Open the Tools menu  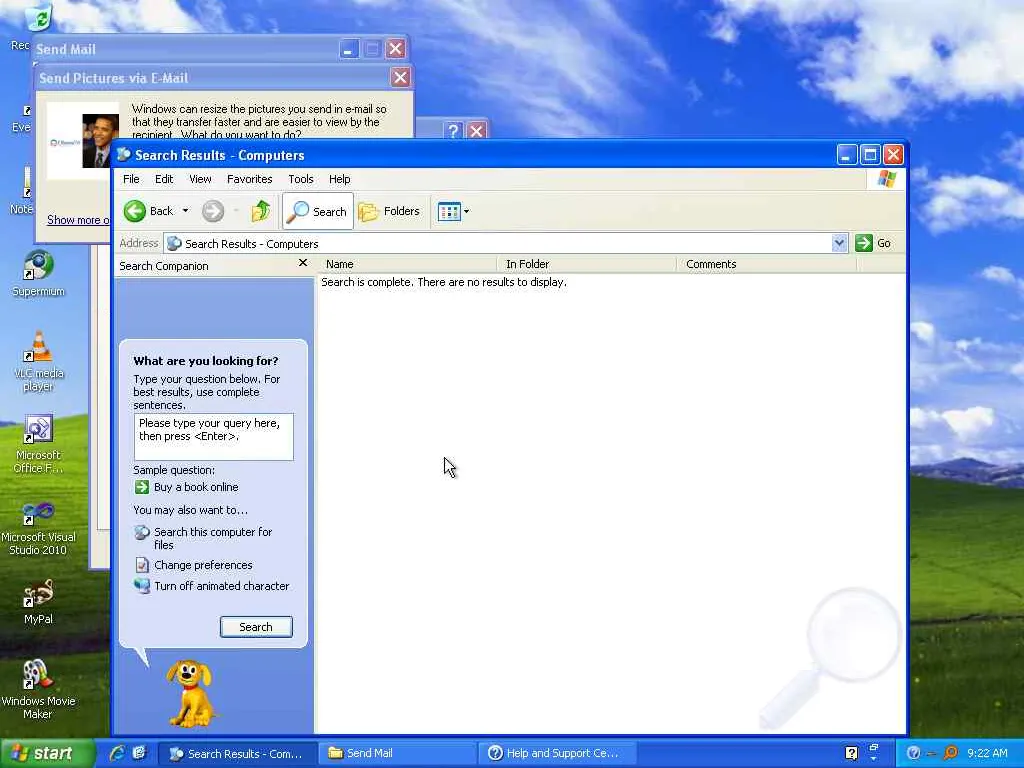click(x=300, y=179)
